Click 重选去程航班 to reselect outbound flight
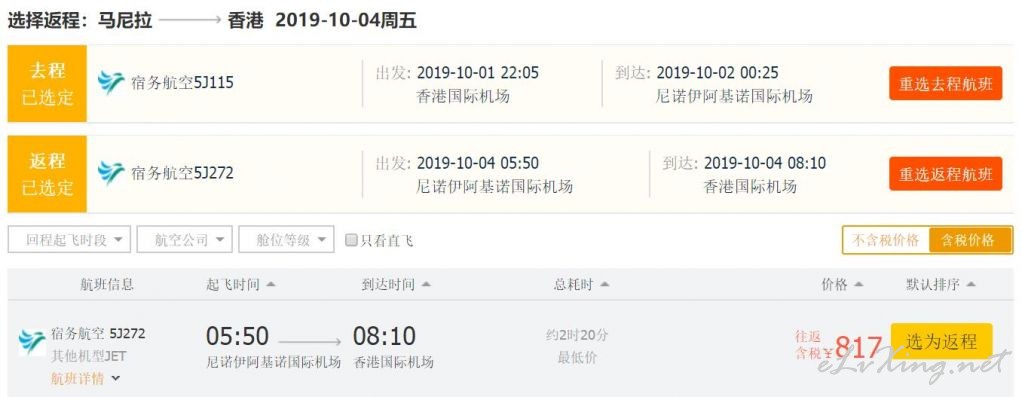The height and width of the screenshot is (397, 1022). coord(945,83)
